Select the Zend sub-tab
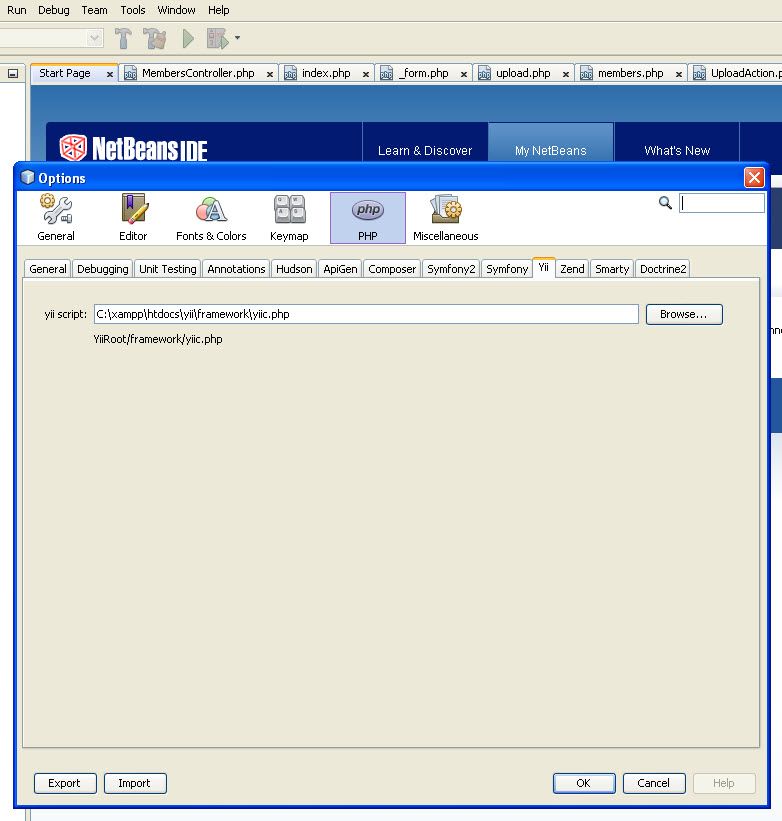This screenshot has height=821, width=782. coord(572,269)
